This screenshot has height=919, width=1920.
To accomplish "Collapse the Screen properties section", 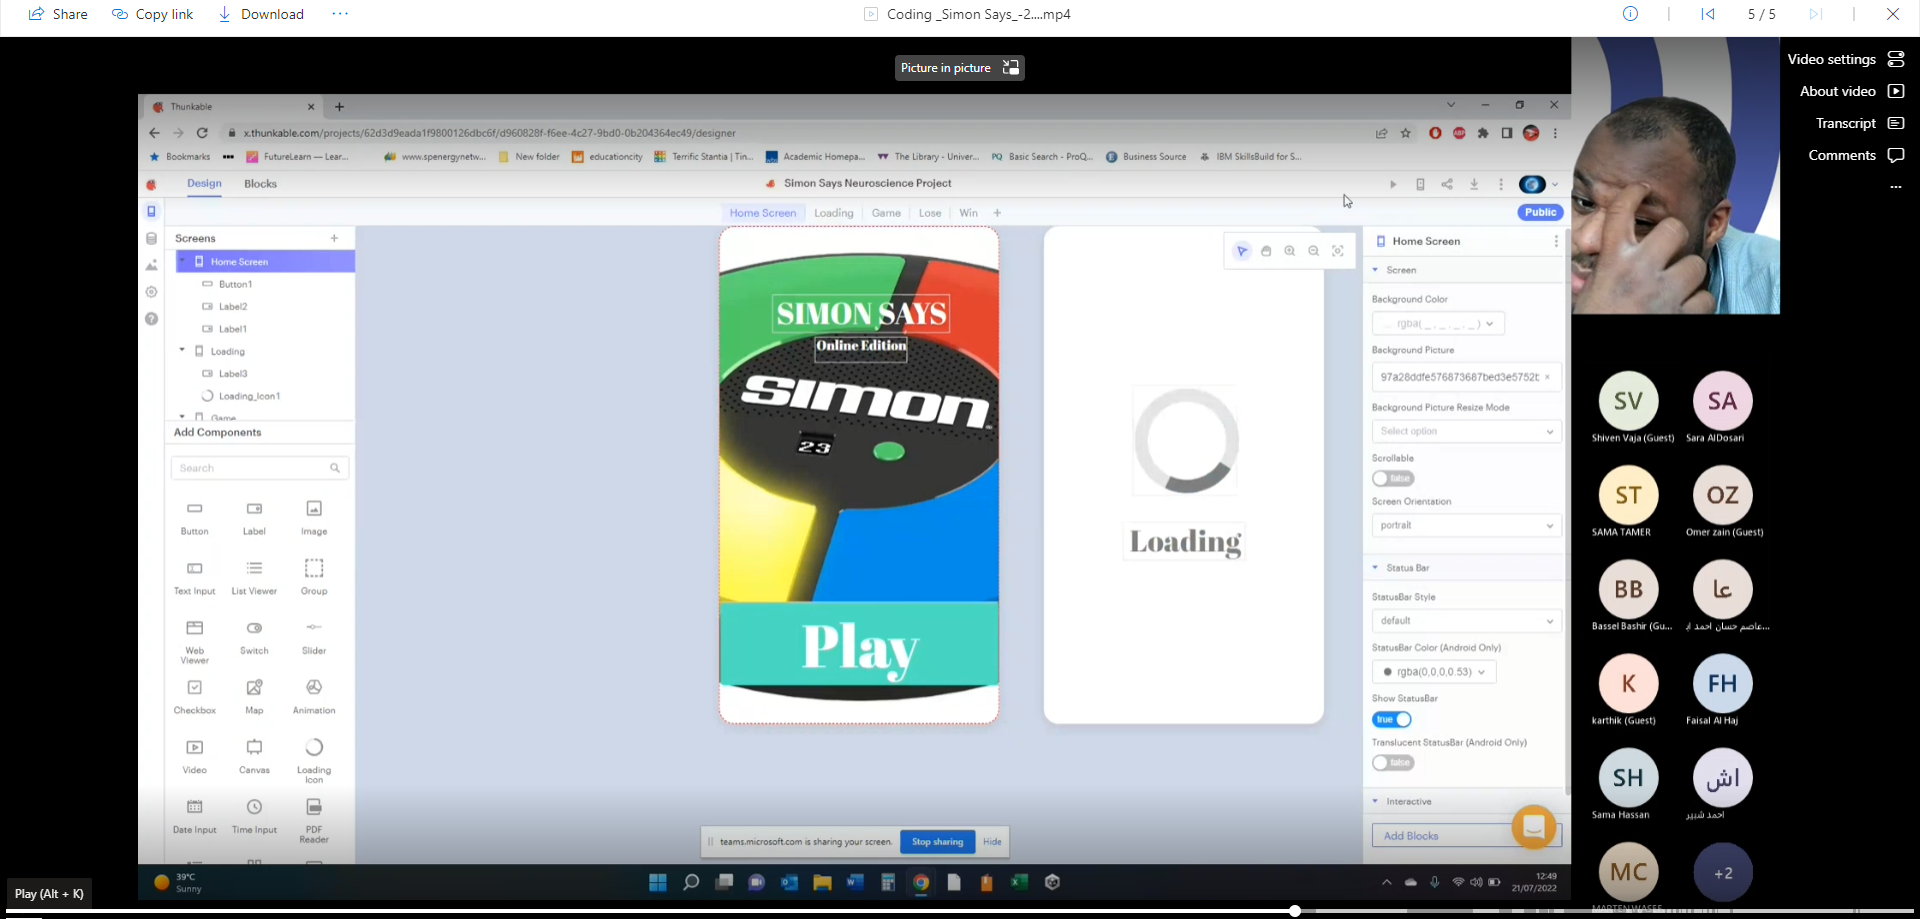I will [1375, 270].
